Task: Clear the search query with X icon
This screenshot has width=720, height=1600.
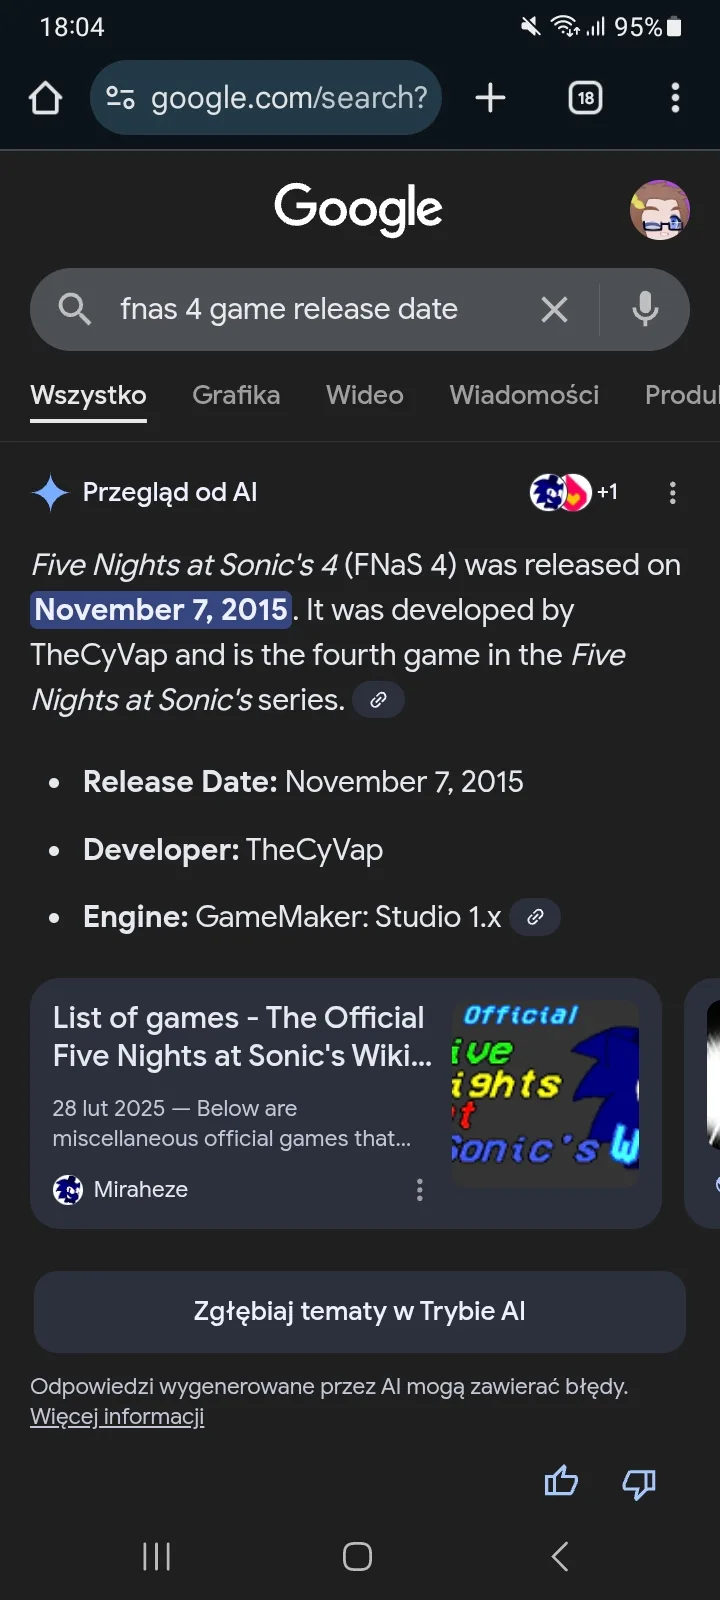Action: click(x=554, y=310)
